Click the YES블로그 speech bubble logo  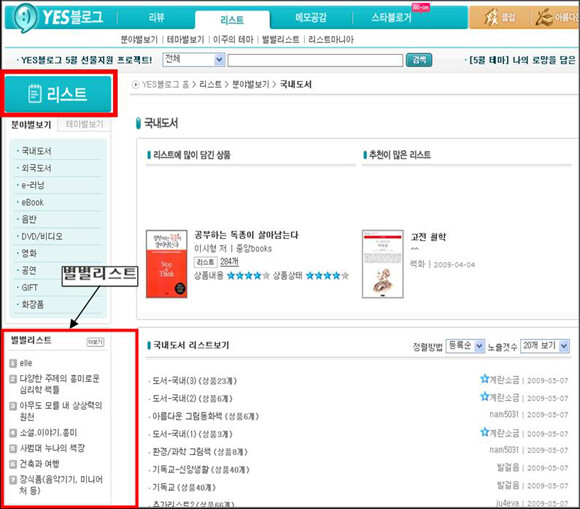24,17
